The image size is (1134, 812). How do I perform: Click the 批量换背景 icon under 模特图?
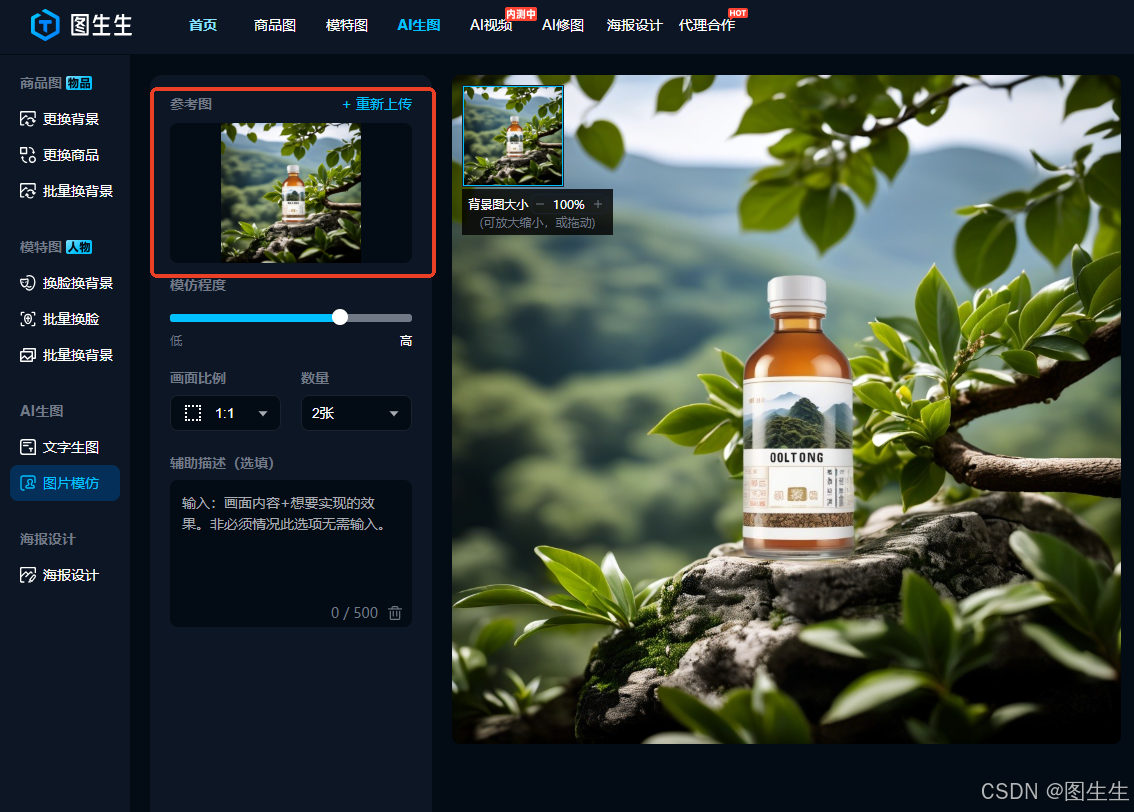27,355
